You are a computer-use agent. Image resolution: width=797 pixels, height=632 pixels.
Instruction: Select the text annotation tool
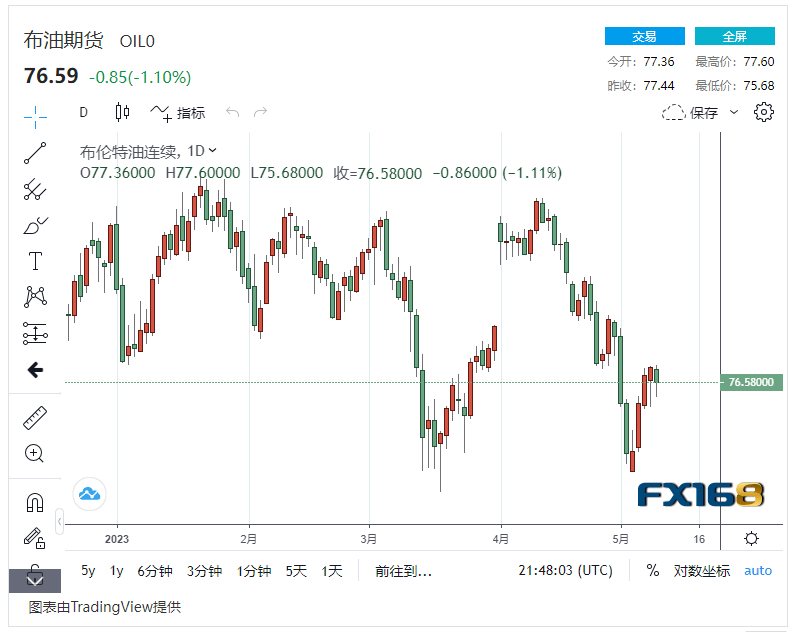[x=35, y=261]
